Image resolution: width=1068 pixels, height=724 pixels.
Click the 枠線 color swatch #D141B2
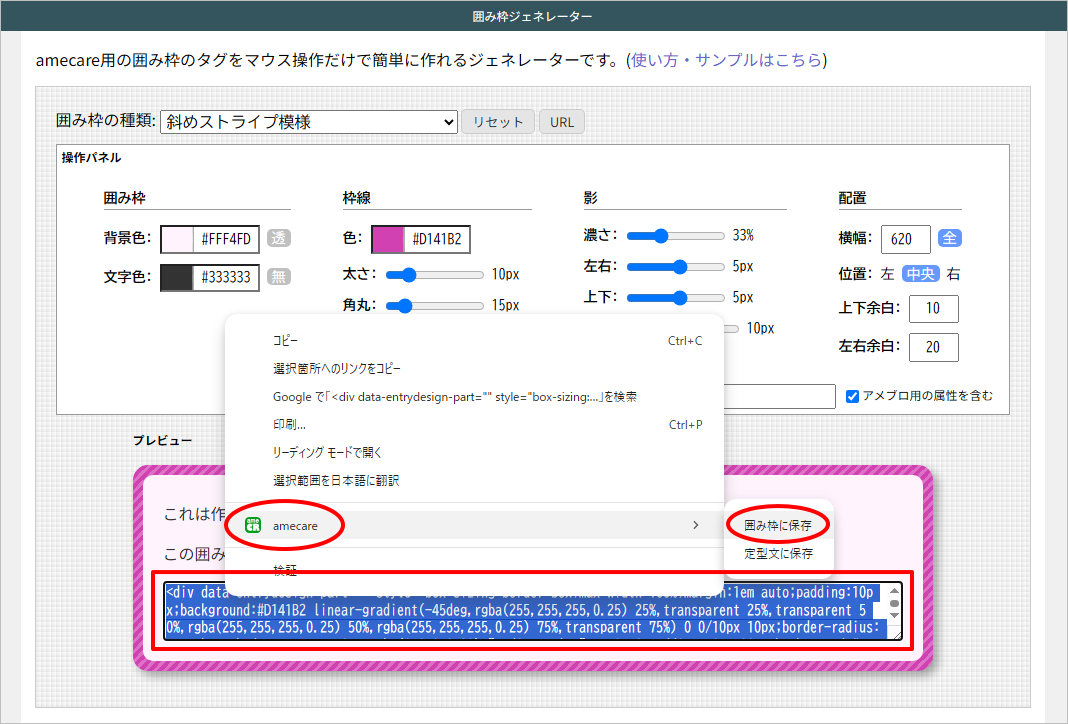pyautogui.click(x=388, y=240)
